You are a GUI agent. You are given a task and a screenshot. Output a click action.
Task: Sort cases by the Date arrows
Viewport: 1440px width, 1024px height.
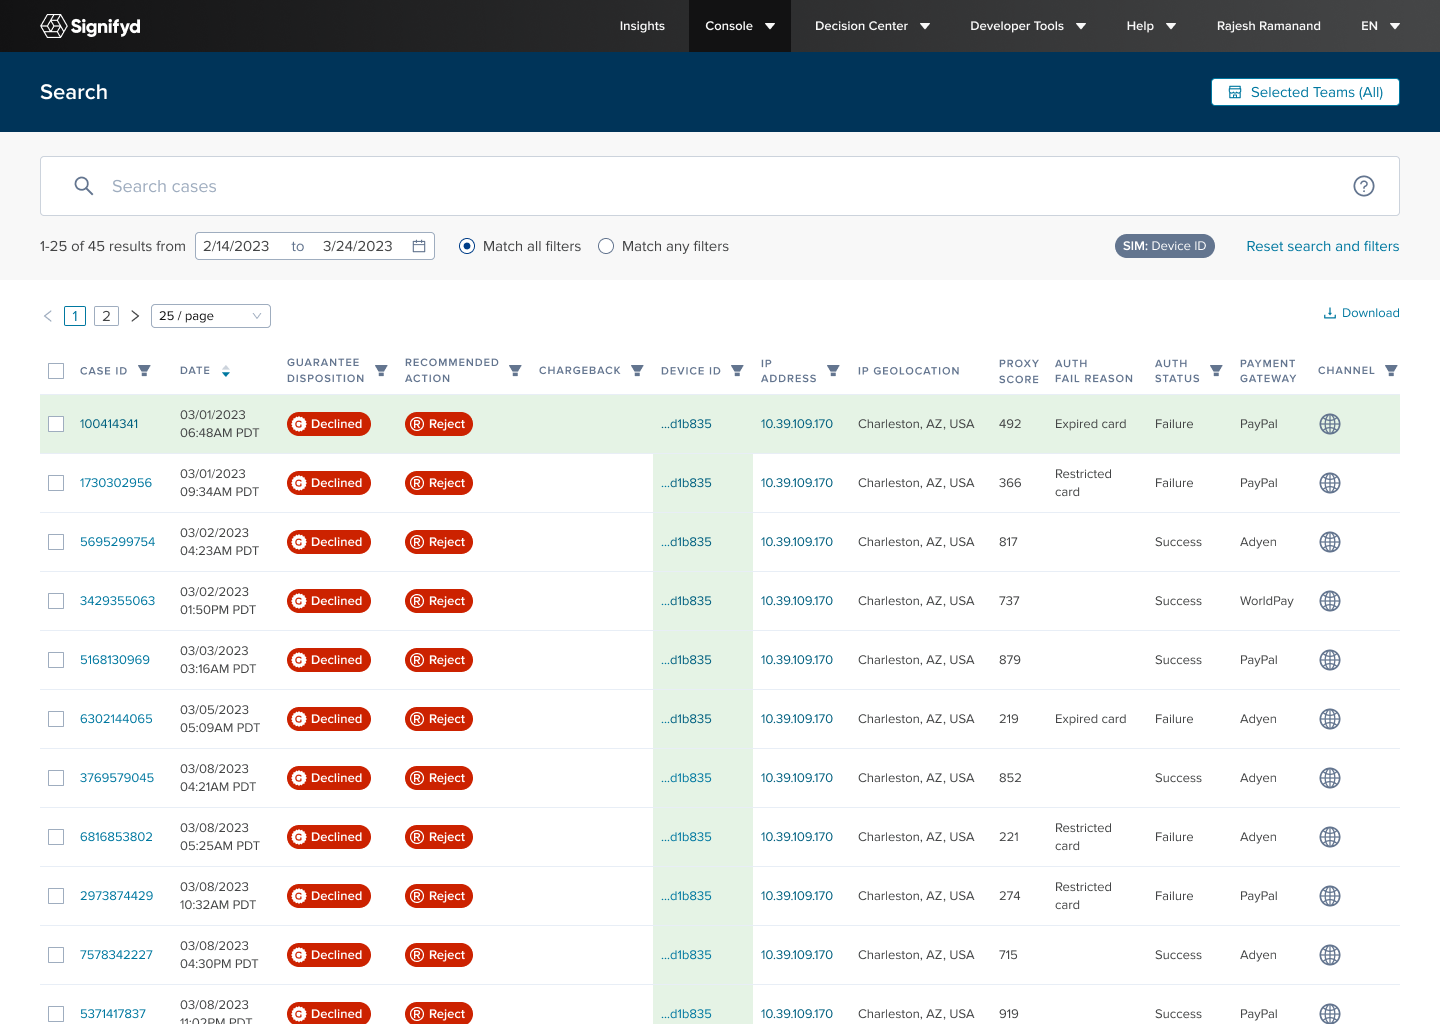[226, 371]
